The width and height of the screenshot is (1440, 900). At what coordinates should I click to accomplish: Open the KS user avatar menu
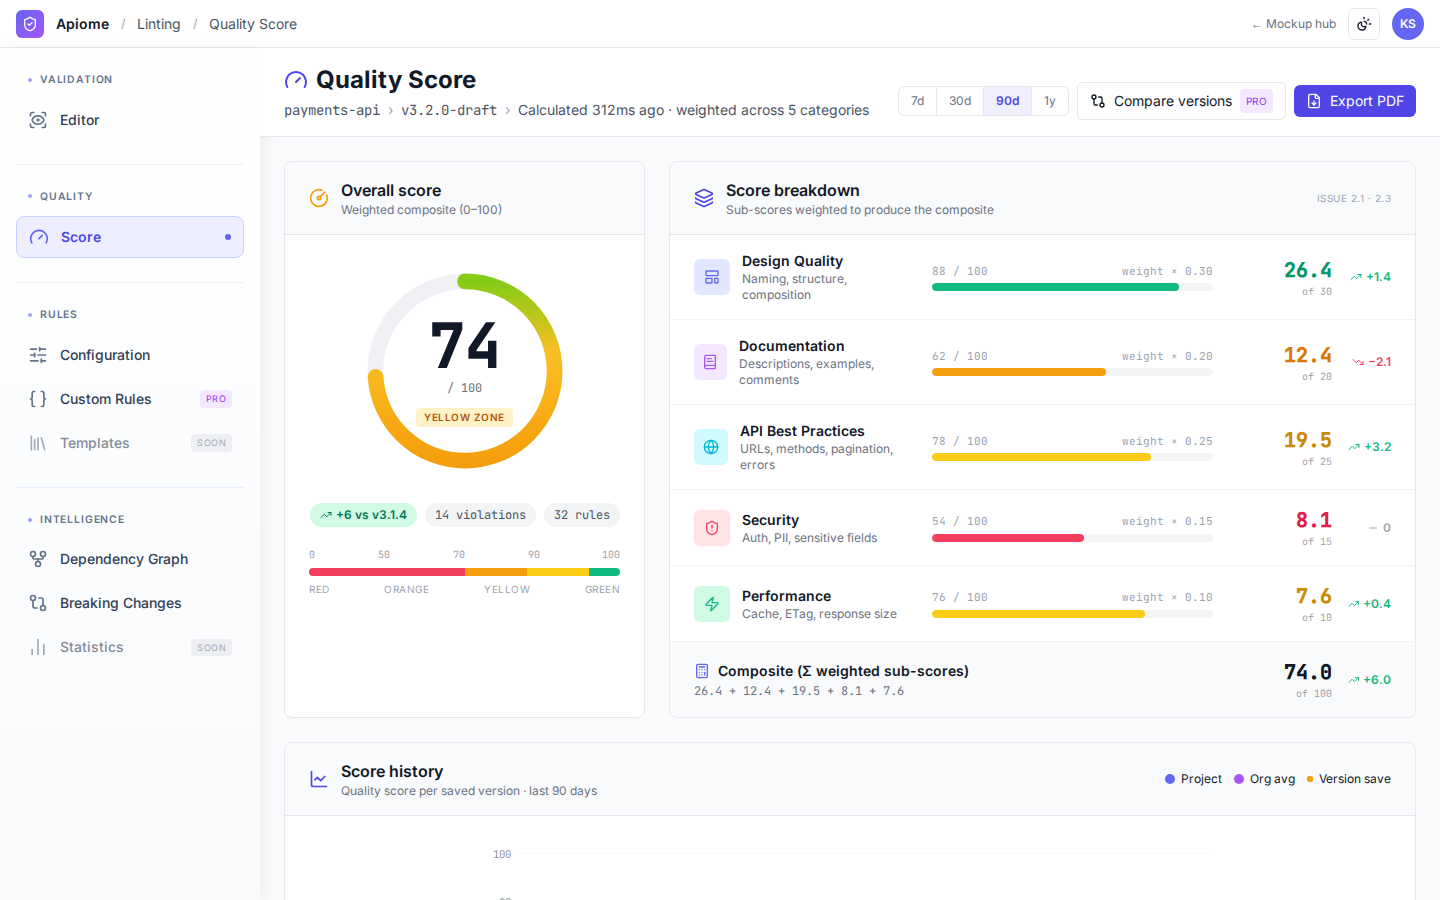pyautogui.click(x=1408, y=24)
